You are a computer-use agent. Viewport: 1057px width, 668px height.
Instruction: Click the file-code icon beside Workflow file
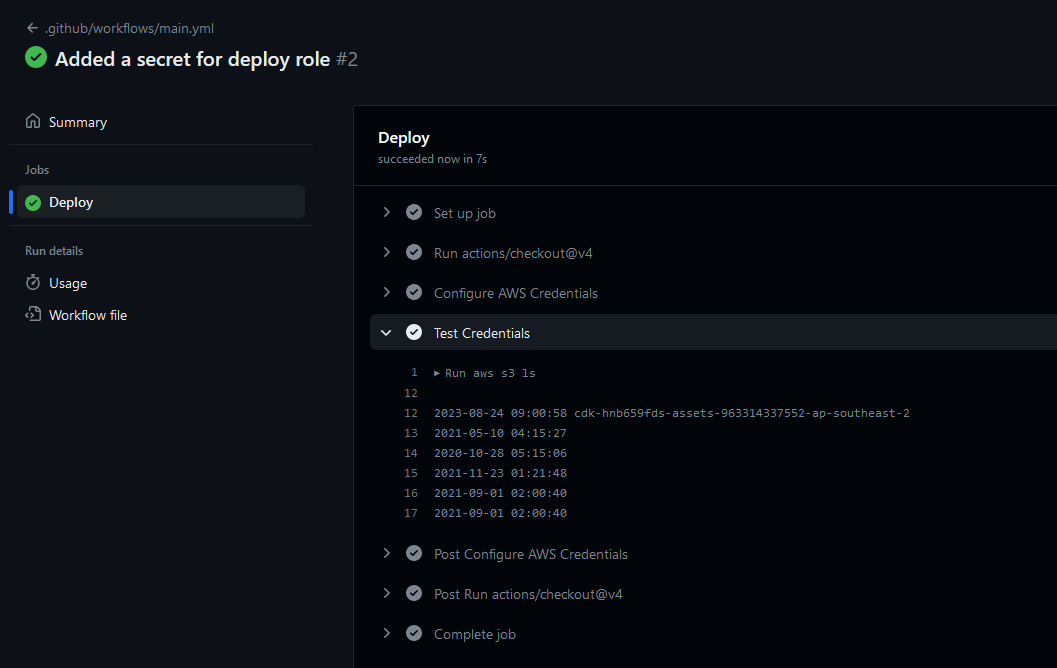33,314
